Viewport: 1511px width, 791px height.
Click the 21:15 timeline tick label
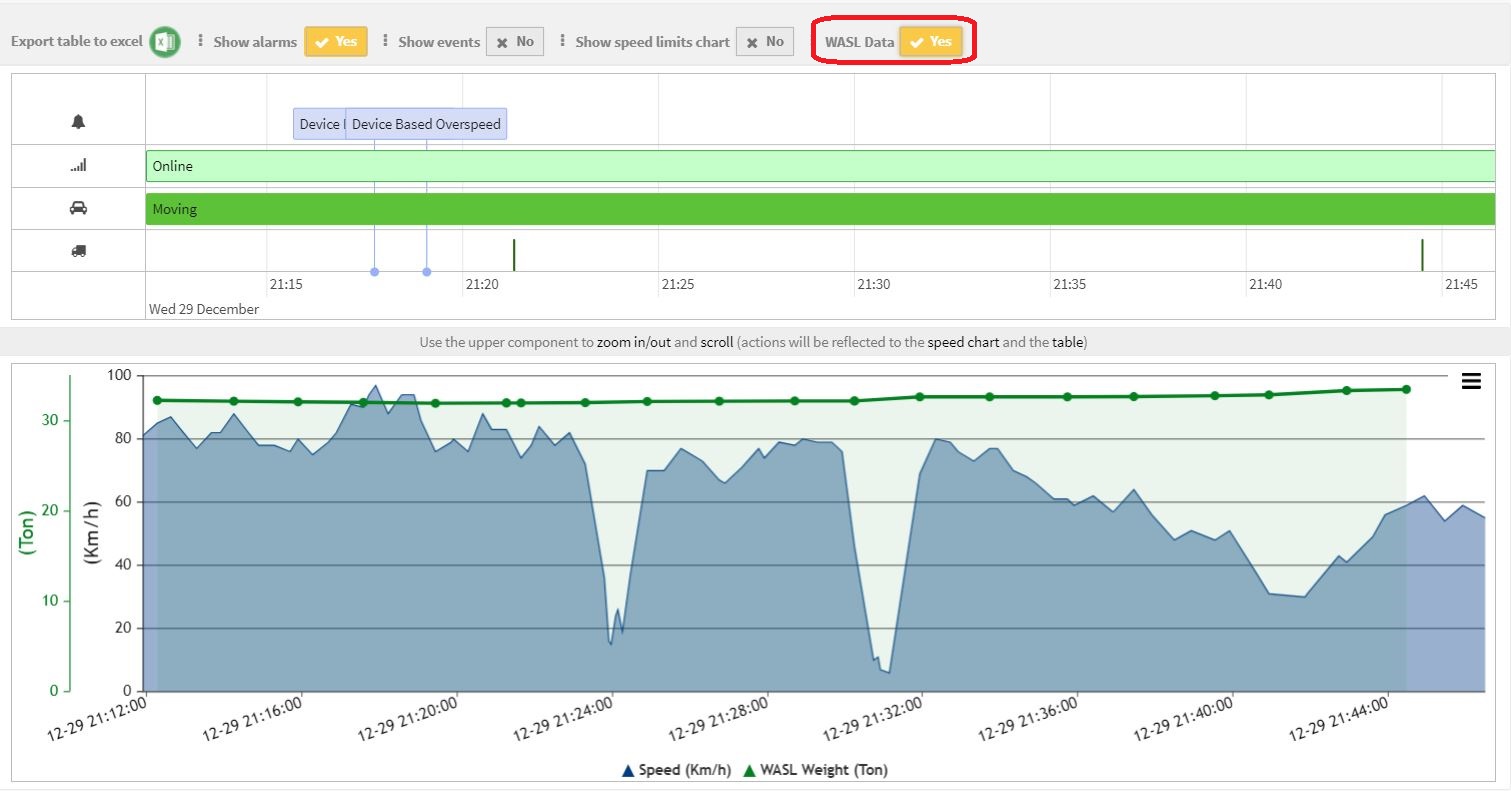(286, 285)
